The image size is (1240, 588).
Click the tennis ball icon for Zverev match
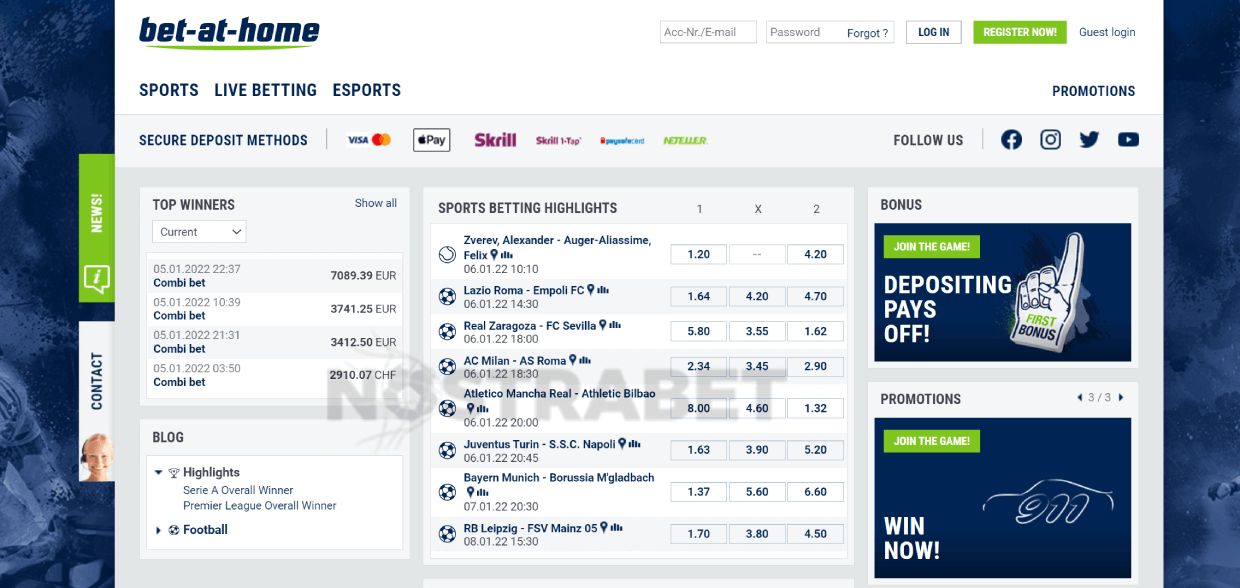point(447,255)
